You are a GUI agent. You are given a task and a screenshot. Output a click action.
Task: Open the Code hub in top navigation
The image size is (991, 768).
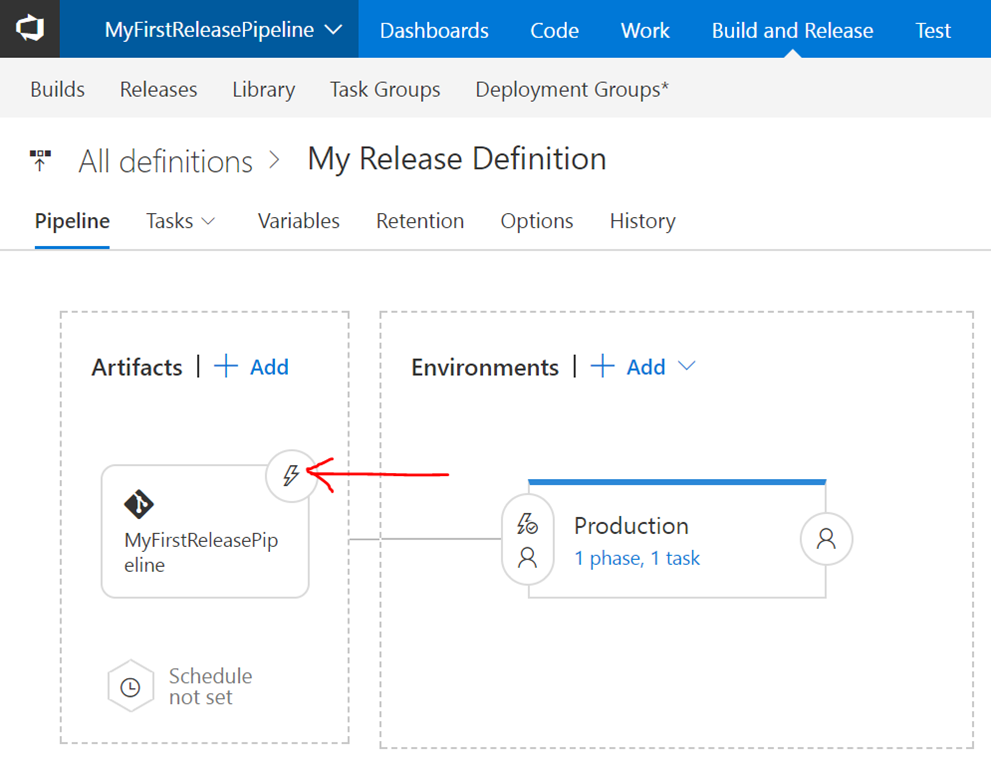coord(554,30)
